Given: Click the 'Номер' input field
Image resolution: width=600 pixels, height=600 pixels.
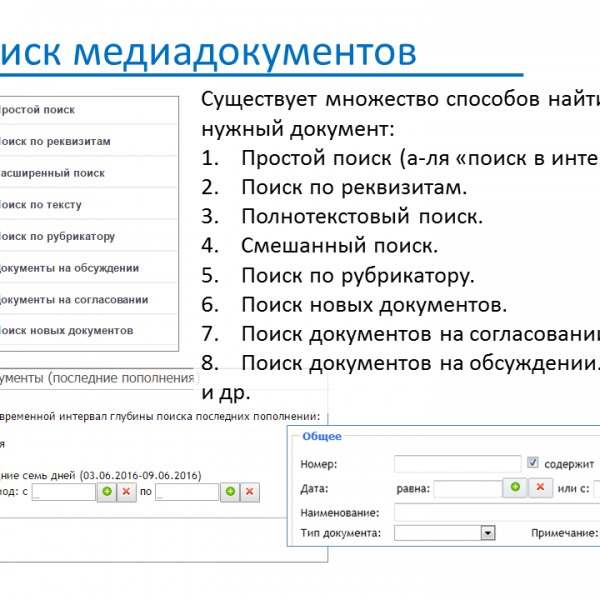Looking at the screenshot, I should tap(457, 464).
